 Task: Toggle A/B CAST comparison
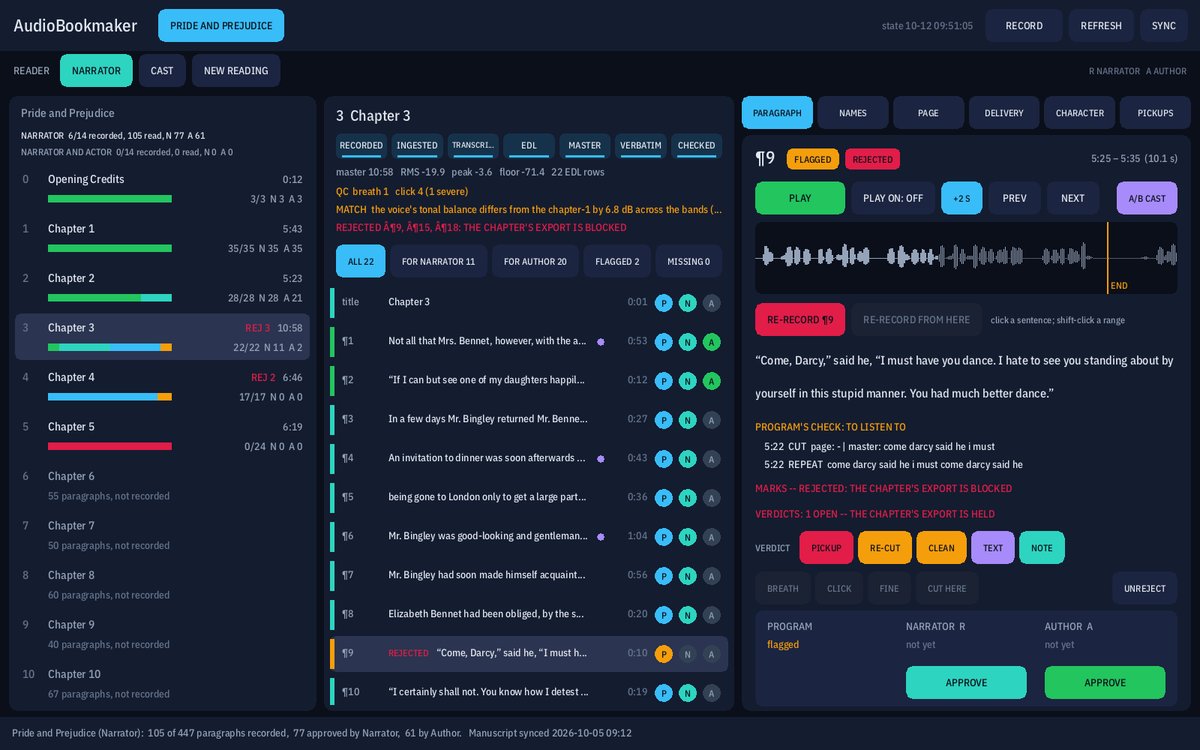(1147, 198)
